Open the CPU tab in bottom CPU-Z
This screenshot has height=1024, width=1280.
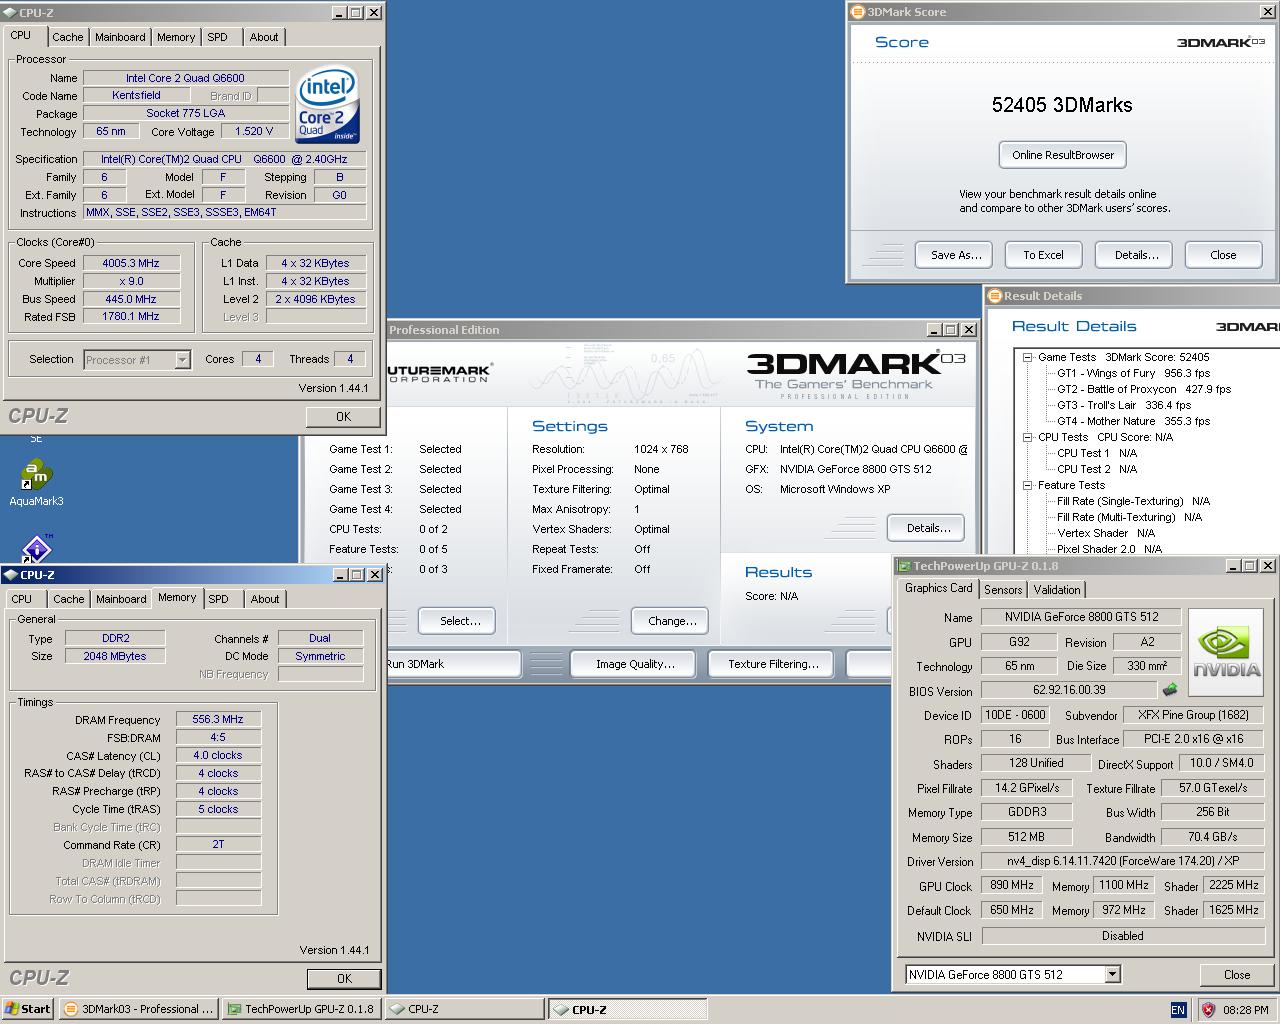[22, 599]
